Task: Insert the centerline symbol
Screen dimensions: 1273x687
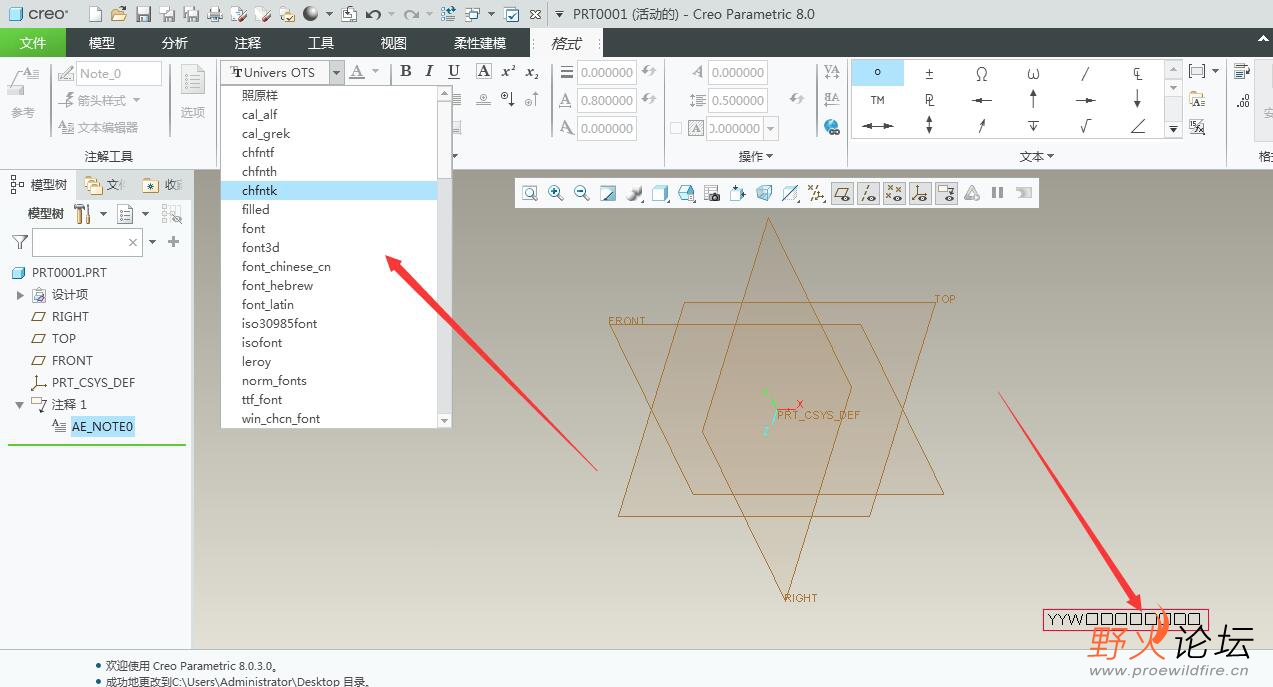Action: pos(1137,73)
